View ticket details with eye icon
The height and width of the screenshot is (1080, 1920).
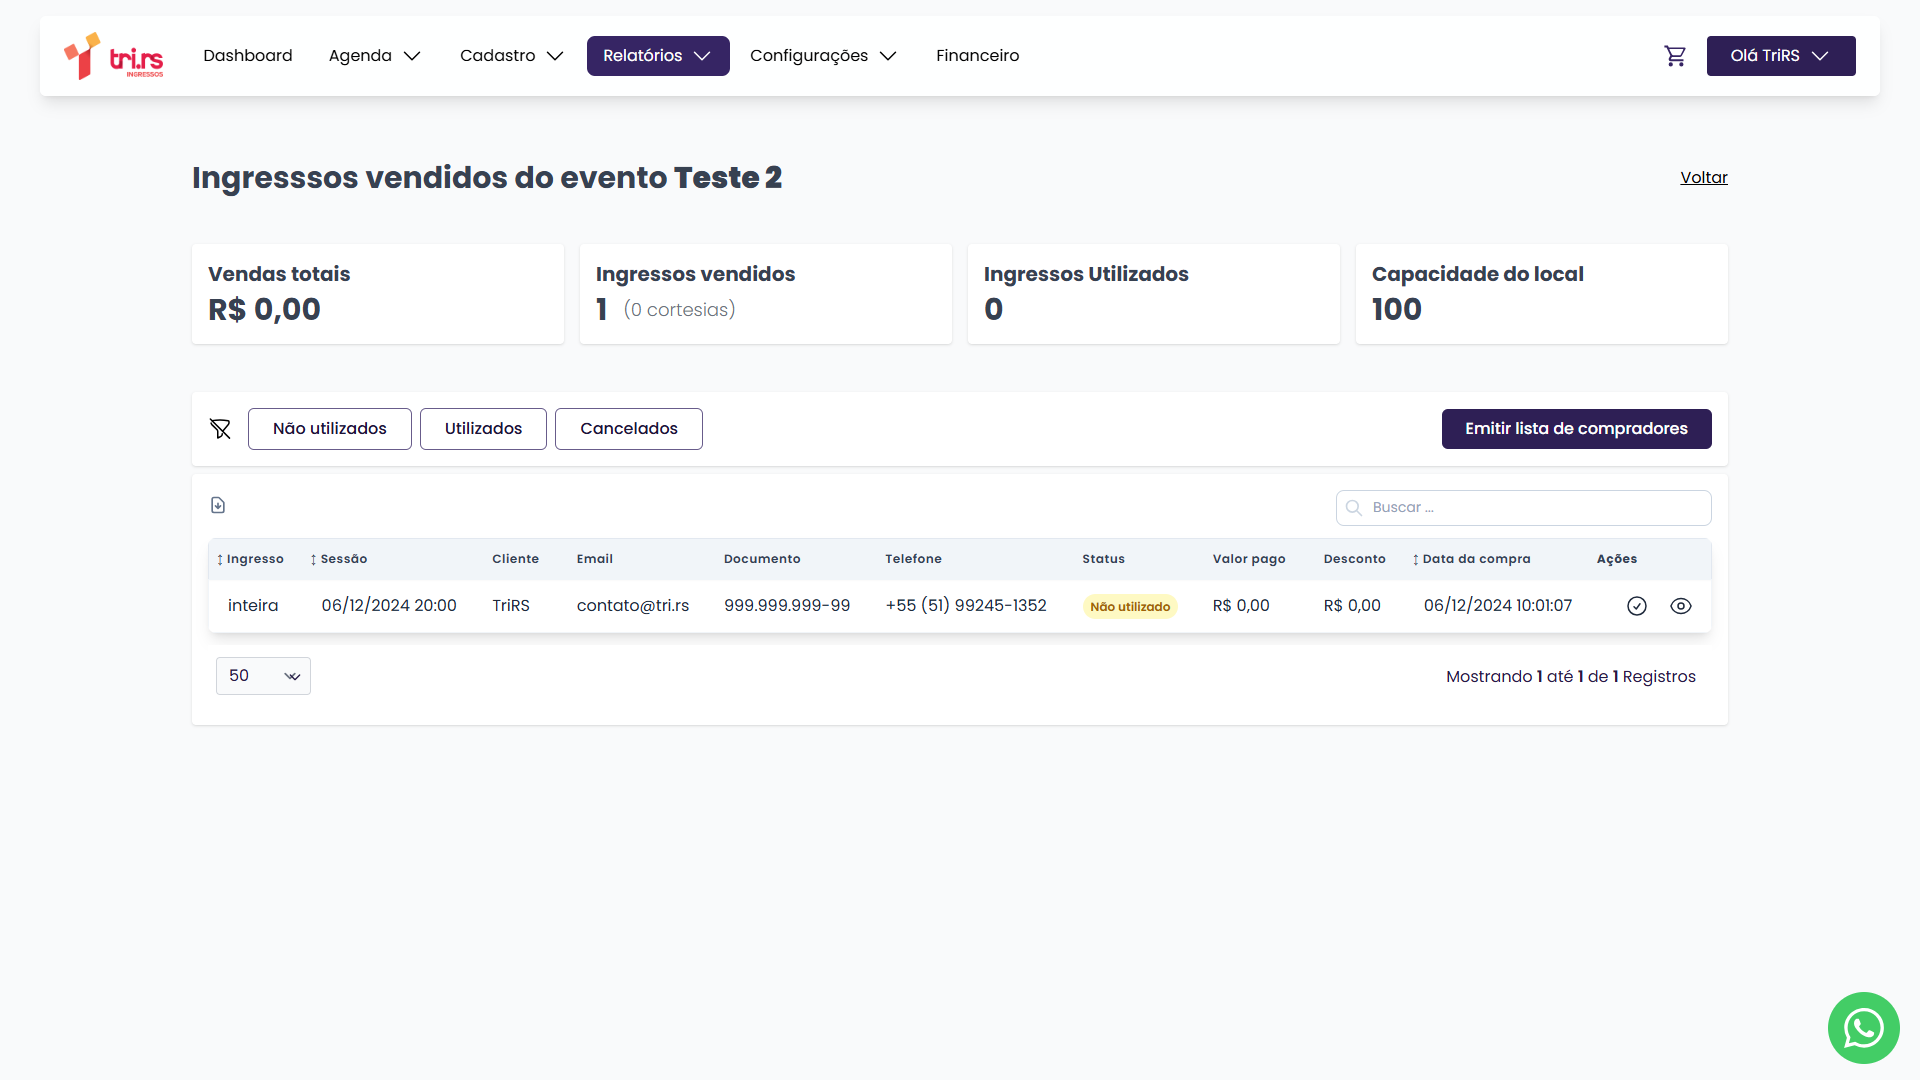pos(1681,606)
